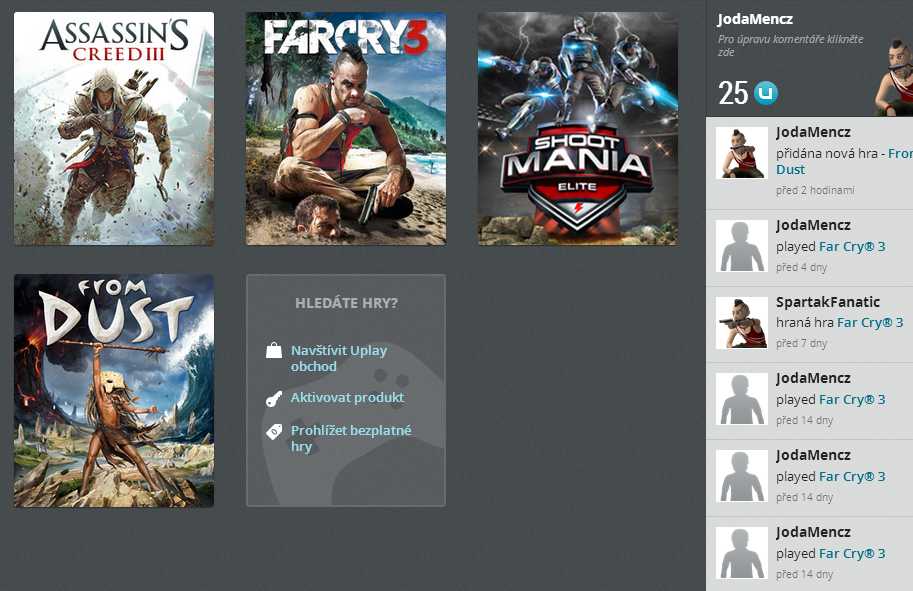Click the JodaMencz profile name at sidebar top
The image size is (913, 591).
755,19
